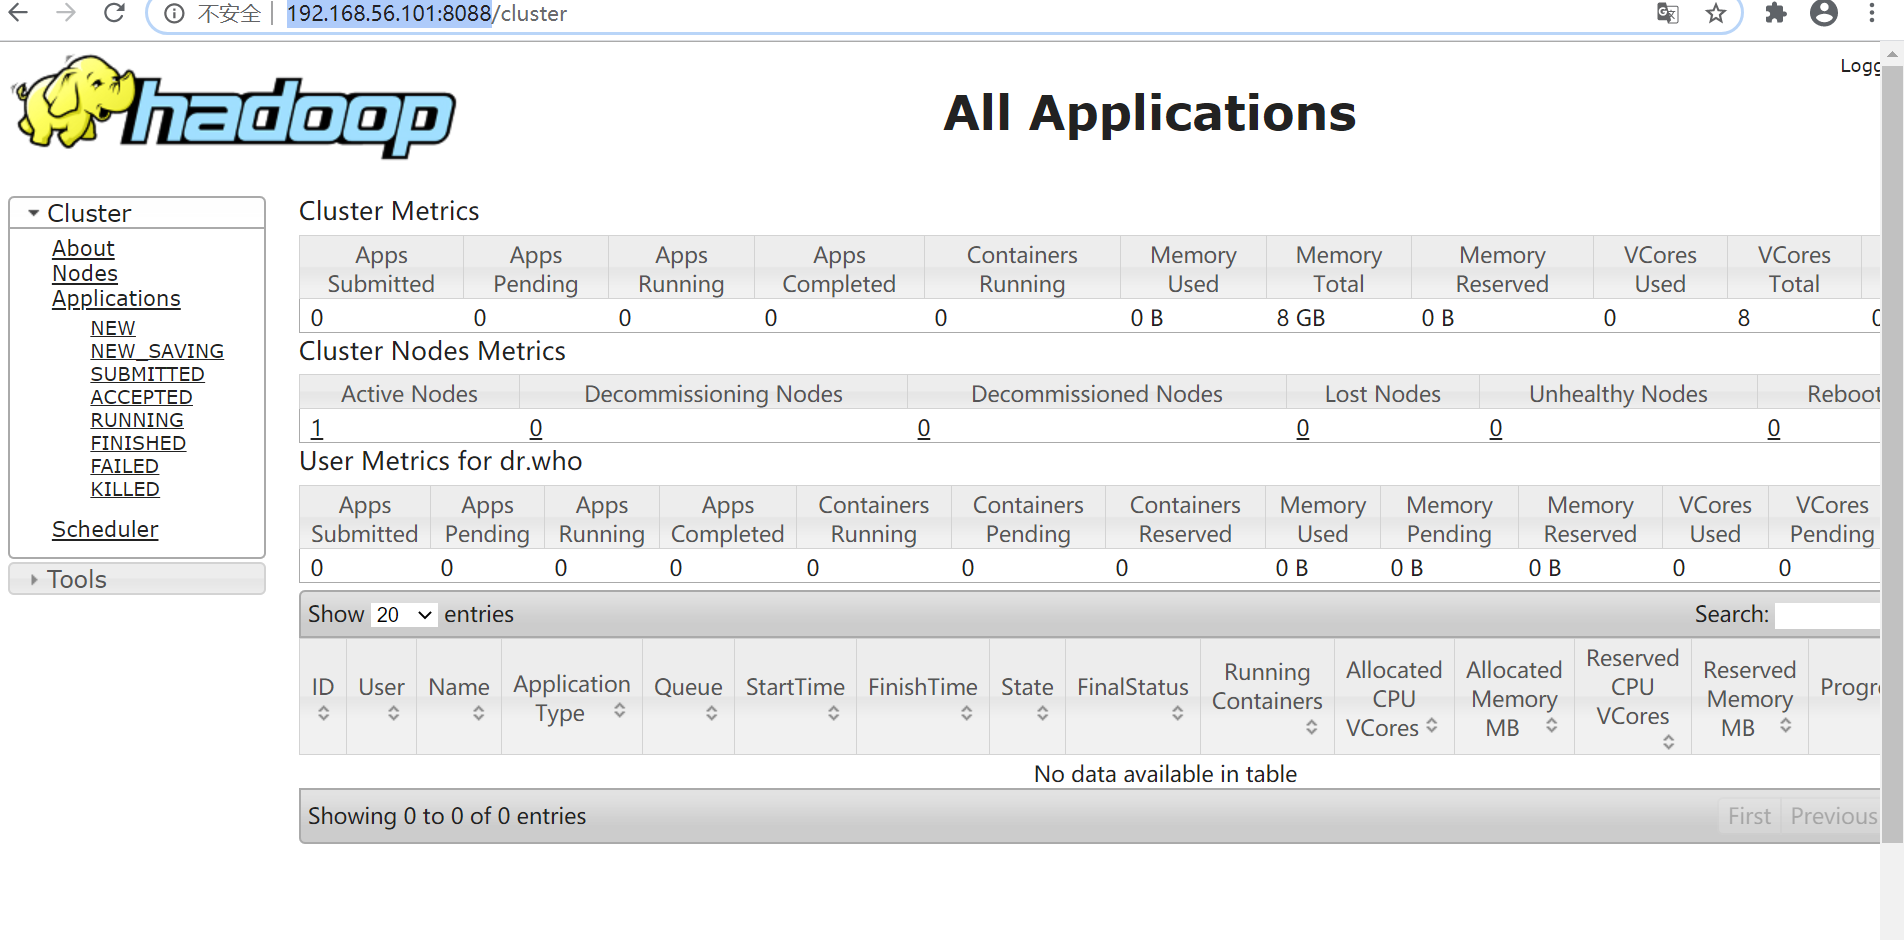Viewport: 1904px width, 940px height.
Task: Sort by State column arrows
Action: tap(1042, 713)
